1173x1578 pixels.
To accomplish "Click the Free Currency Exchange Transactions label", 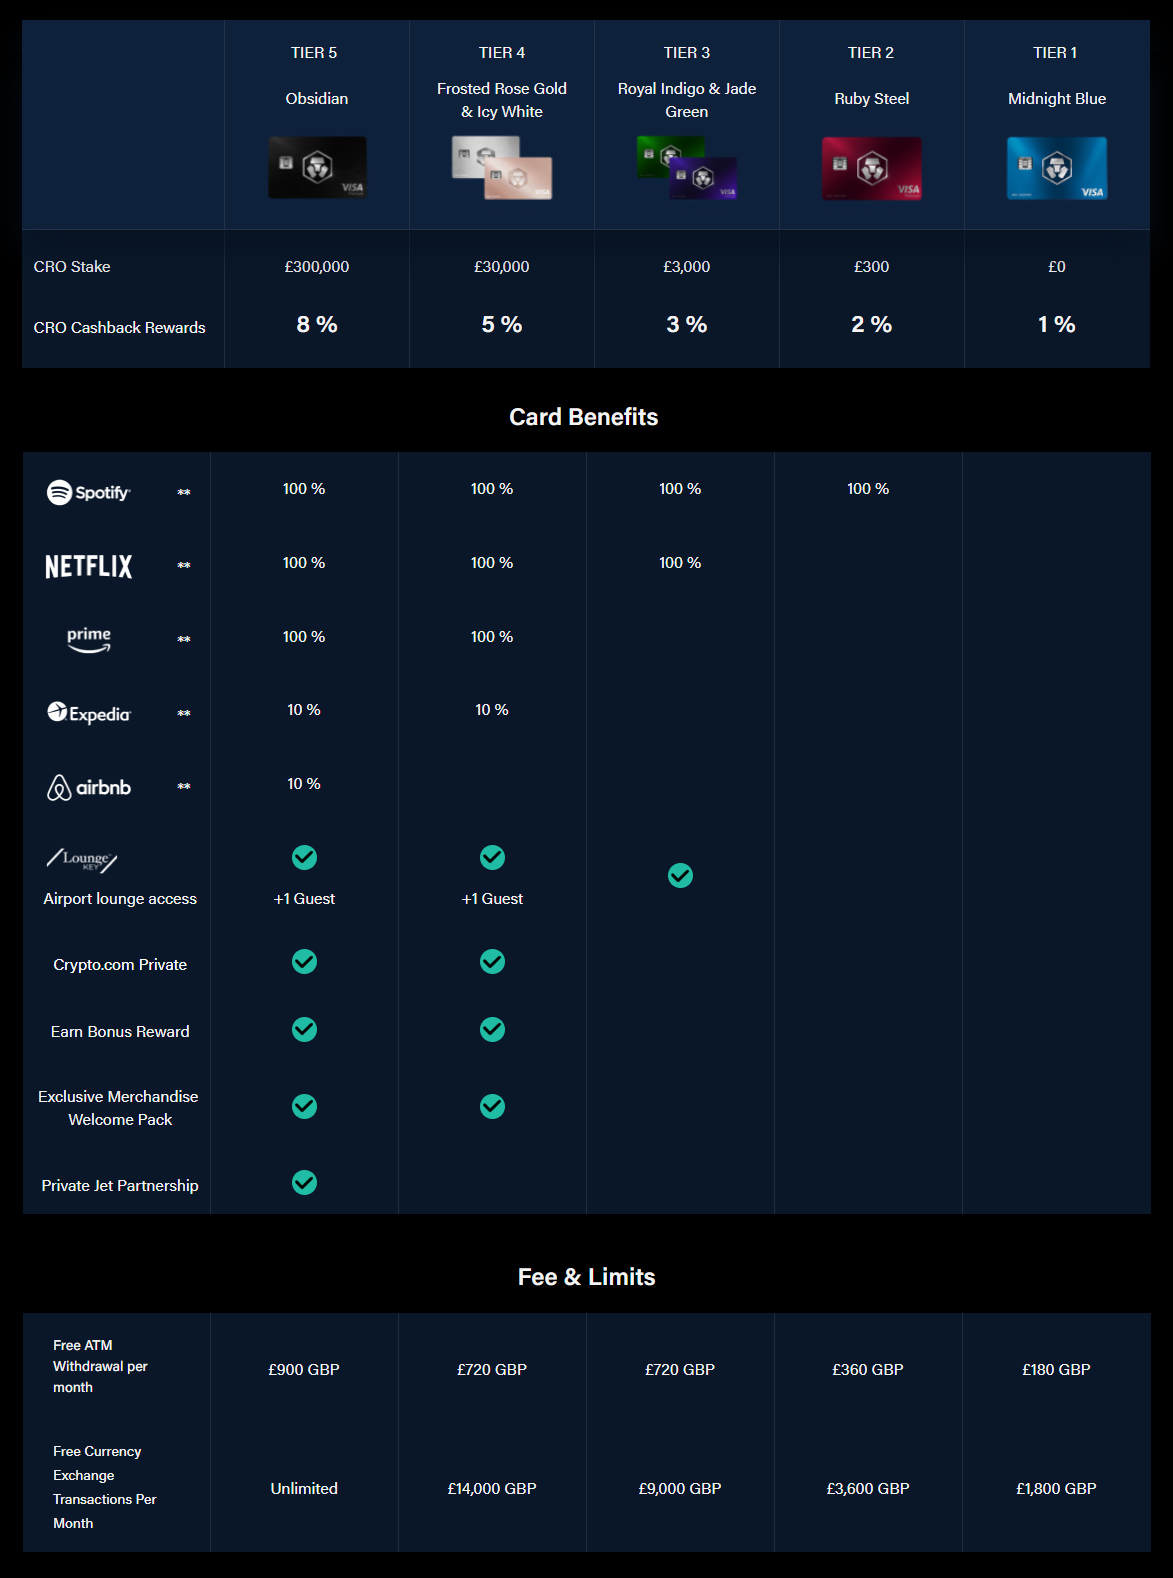I will tap(105, 1487).
